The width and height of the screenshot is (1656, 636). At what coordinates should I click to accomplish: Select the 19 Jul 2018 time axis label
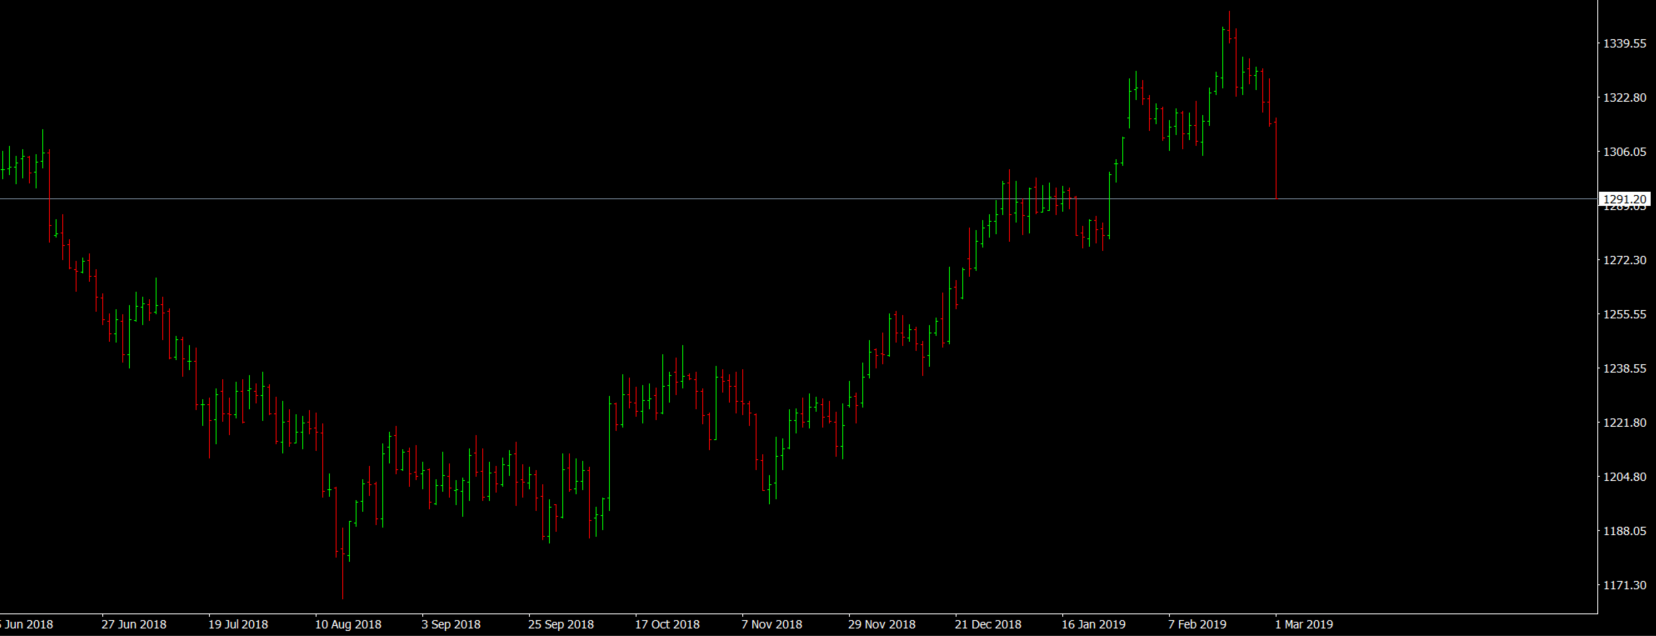pos(238,624)
